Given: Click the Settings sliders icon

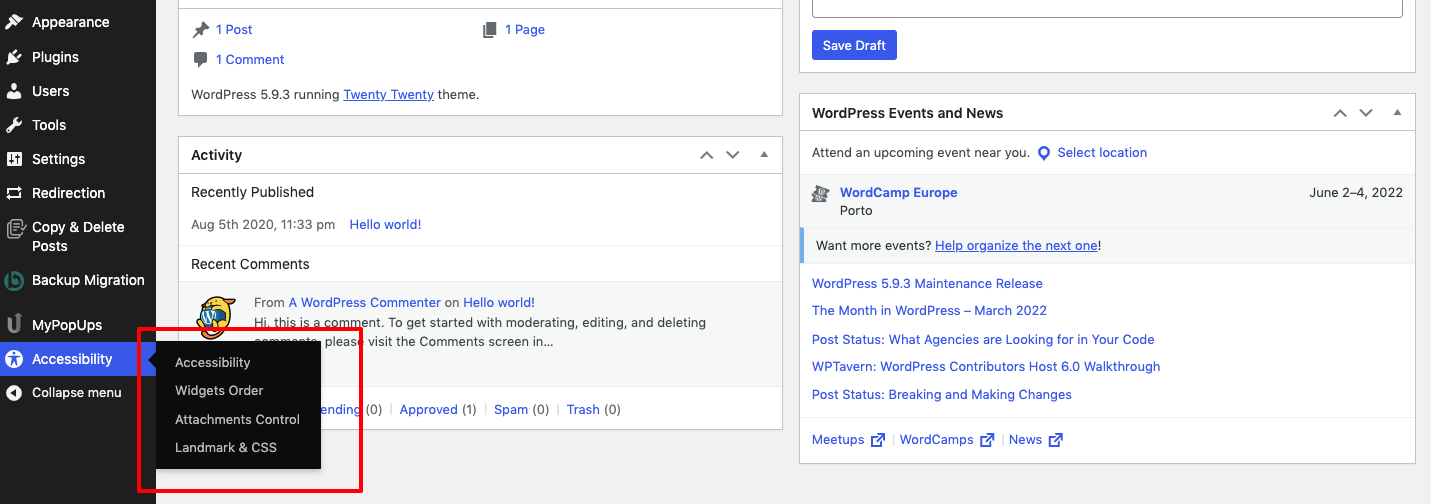Looking at the screenshot, I should click(14, 159).
